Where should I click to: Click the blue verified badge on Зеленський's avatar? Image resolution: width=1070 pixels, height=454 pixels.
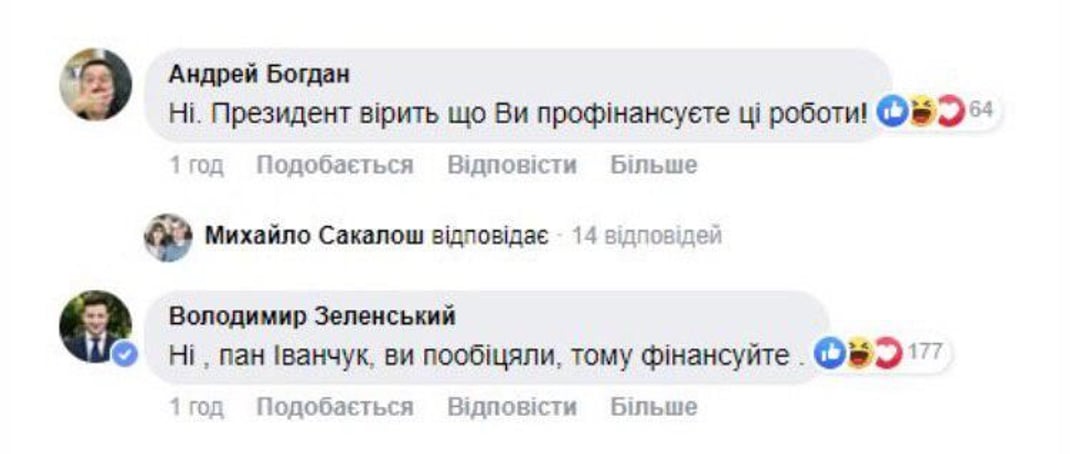click(x=124, y=355)
